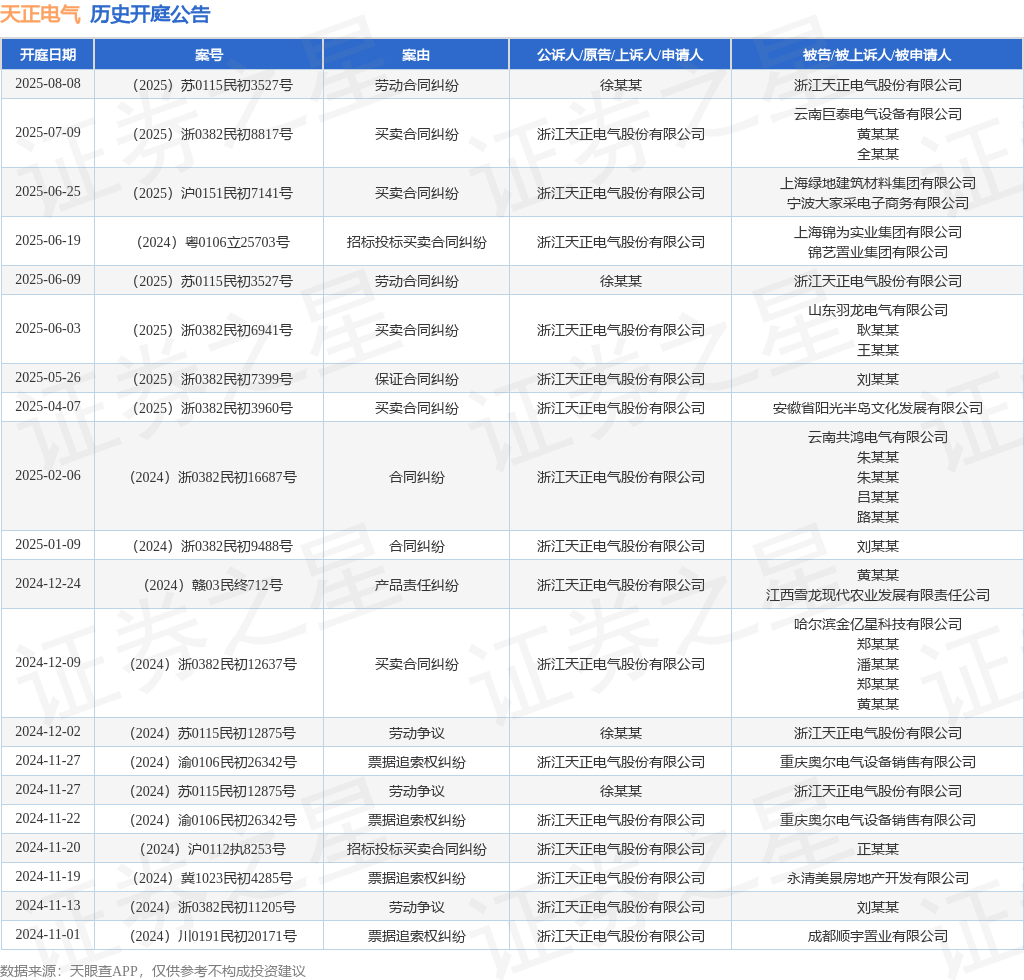Select the 被告/被上诉人/被申请人 column header
Image resolution: width=1024 pixels, height=980 pixels.
(877, 55)
